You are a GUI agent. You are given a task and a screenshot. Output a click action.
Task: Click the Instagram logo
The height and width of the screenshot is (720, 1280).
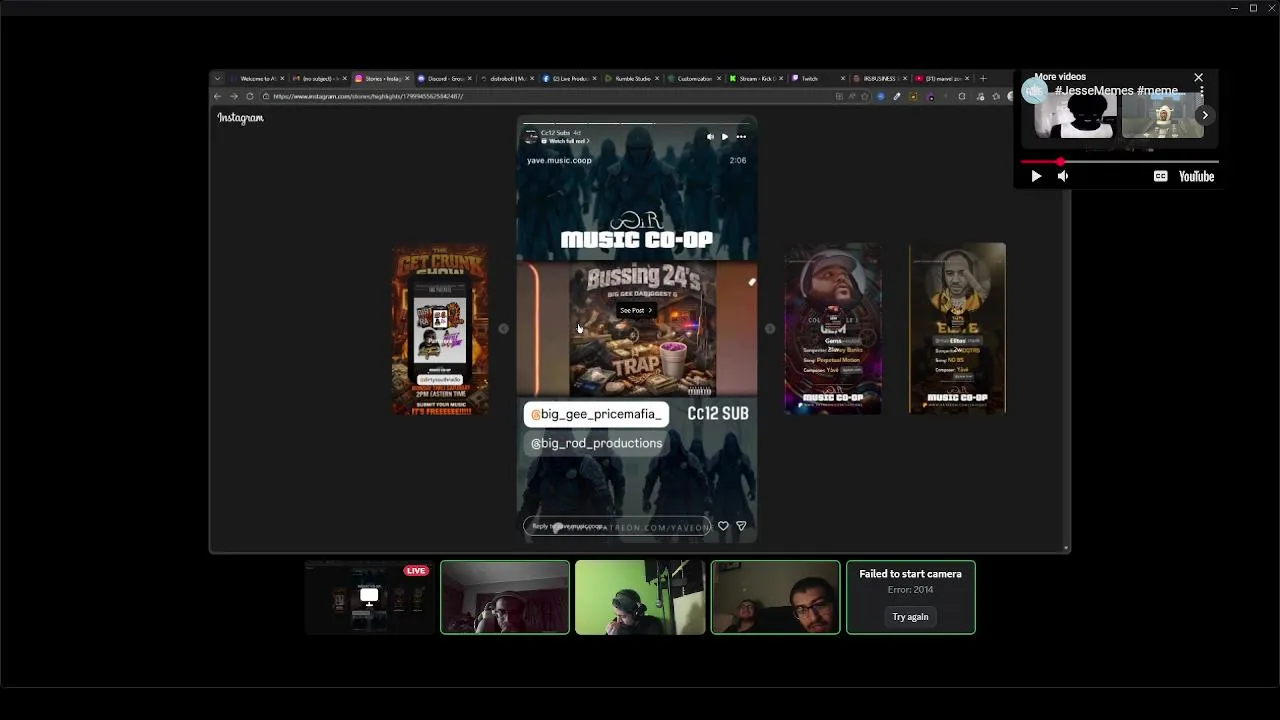[x=240, y=118]
